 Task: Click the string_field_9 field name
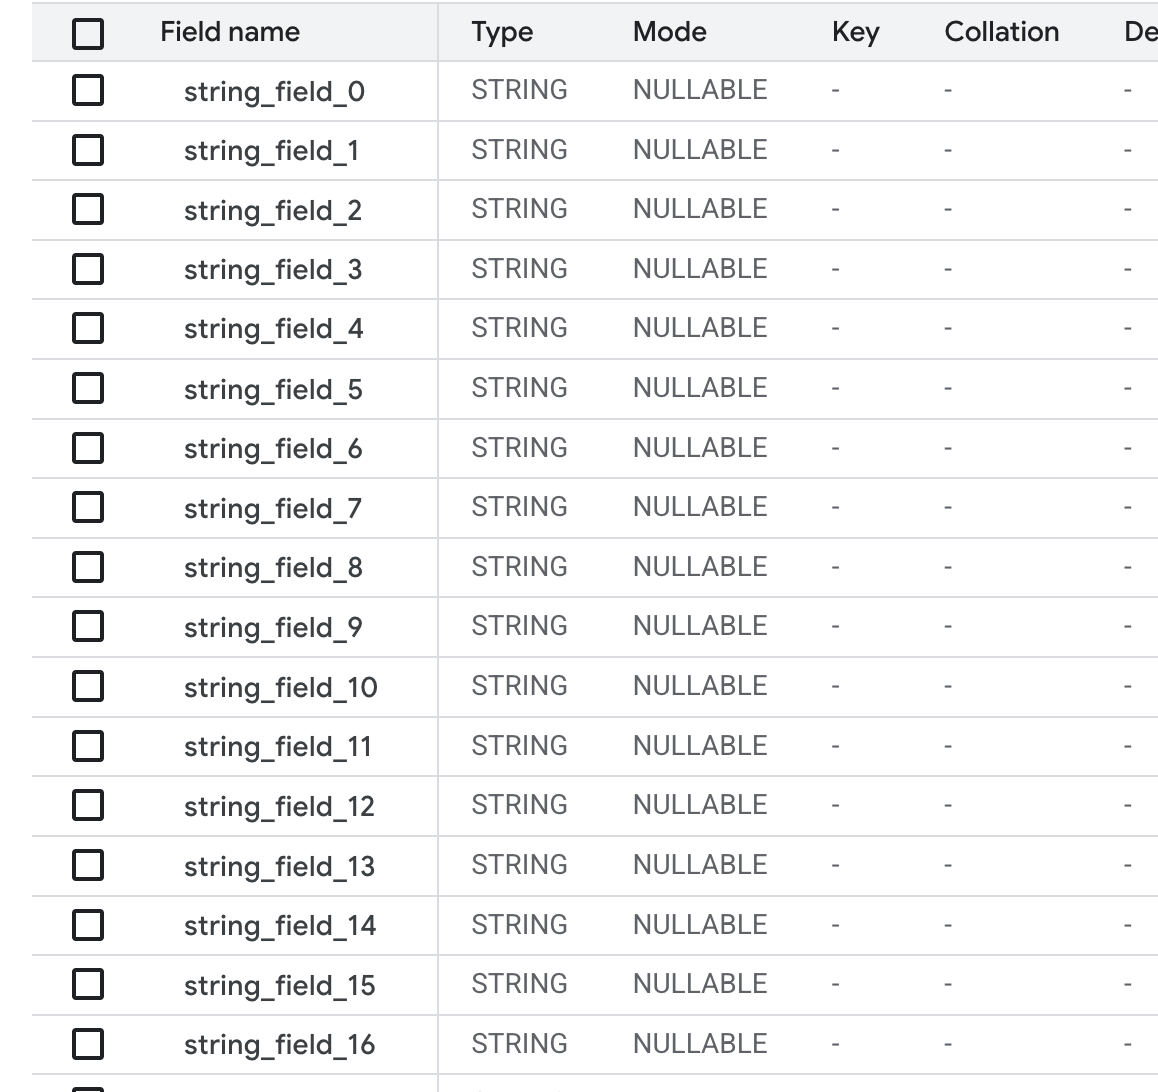[272, 627]
